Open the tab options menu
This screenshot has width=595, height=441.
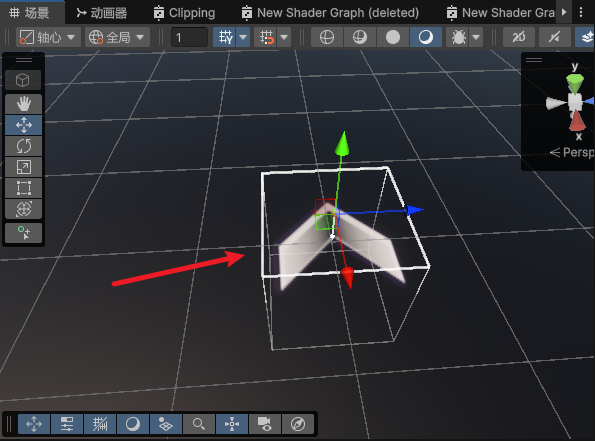click(x=581, y=12)
